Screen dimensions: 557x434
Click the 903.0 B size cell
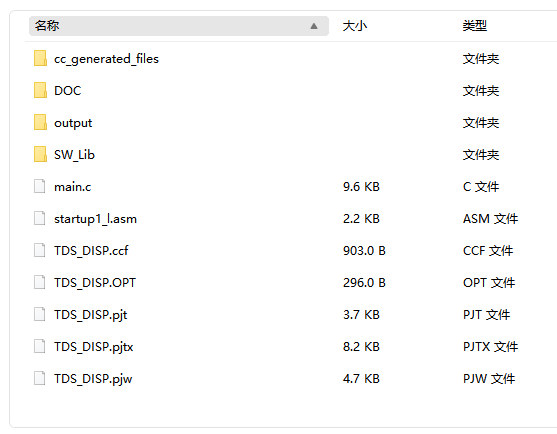point(364,251)
